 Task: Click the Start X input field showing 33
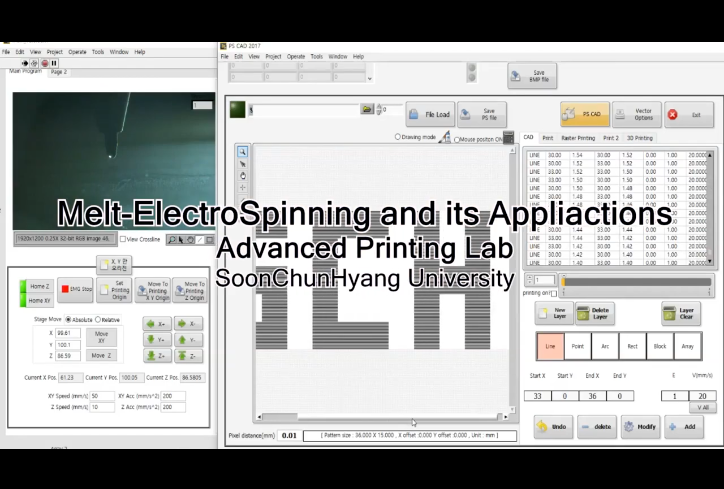pyautogui.click(x=537, y=396)
